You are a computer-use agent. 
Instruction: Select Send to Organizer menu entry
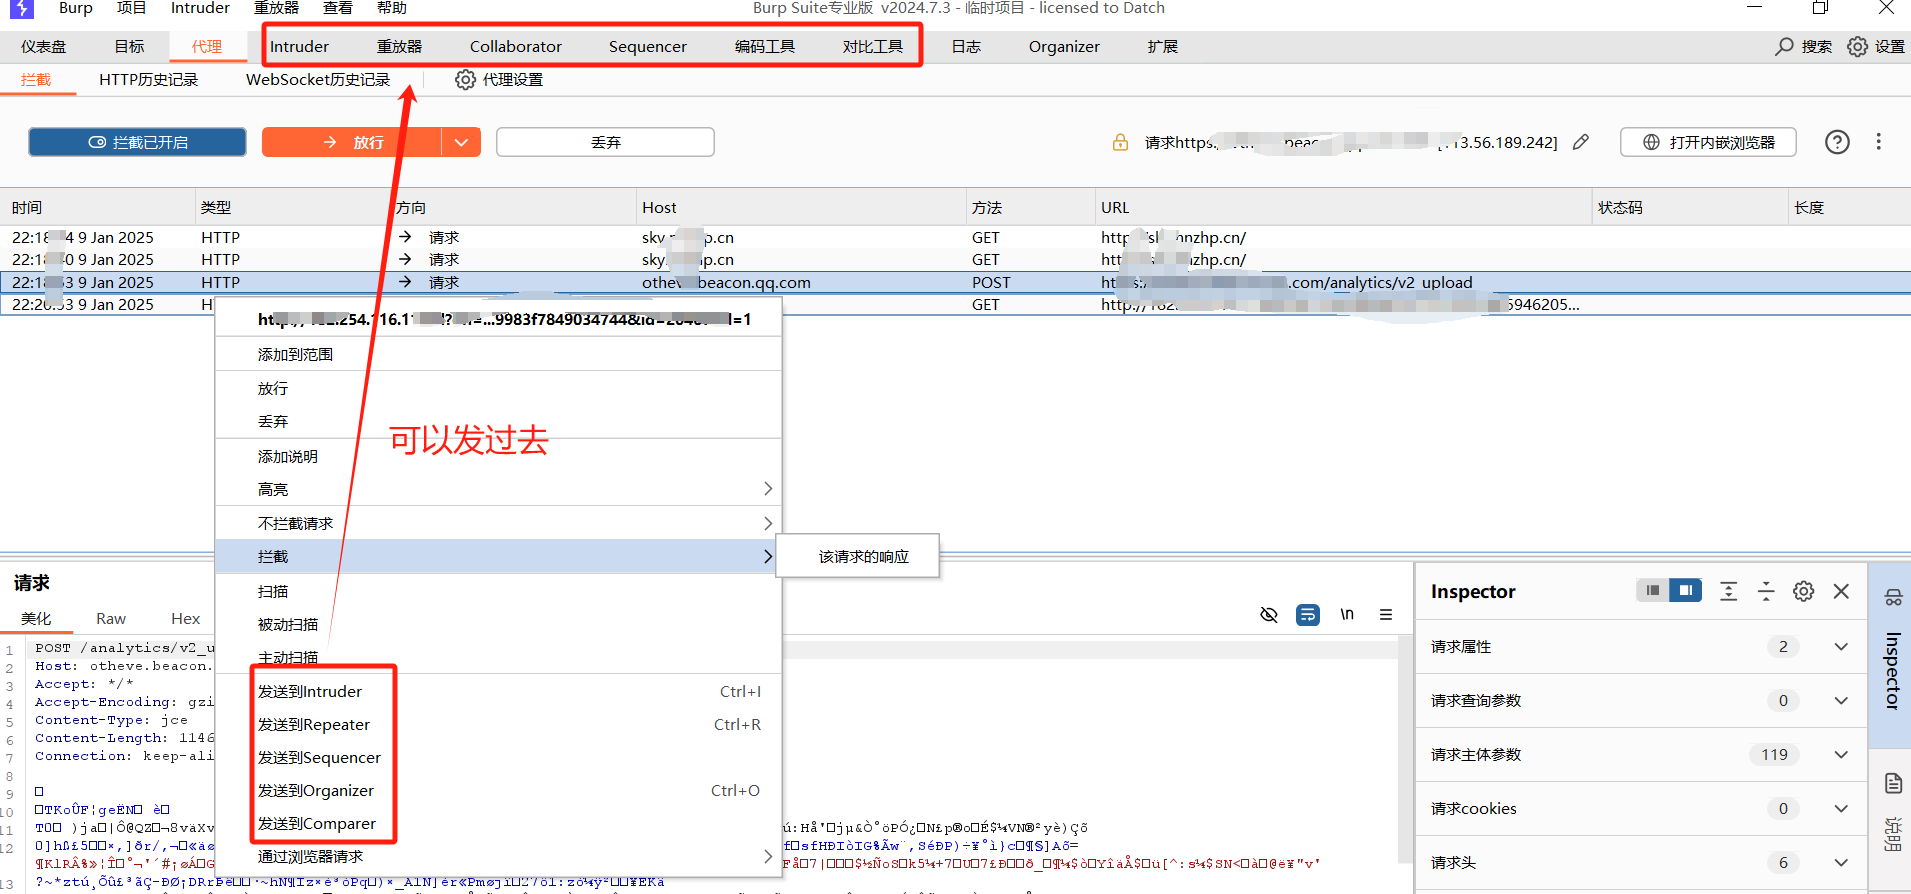pyautogui.click(x=498, y=790)
